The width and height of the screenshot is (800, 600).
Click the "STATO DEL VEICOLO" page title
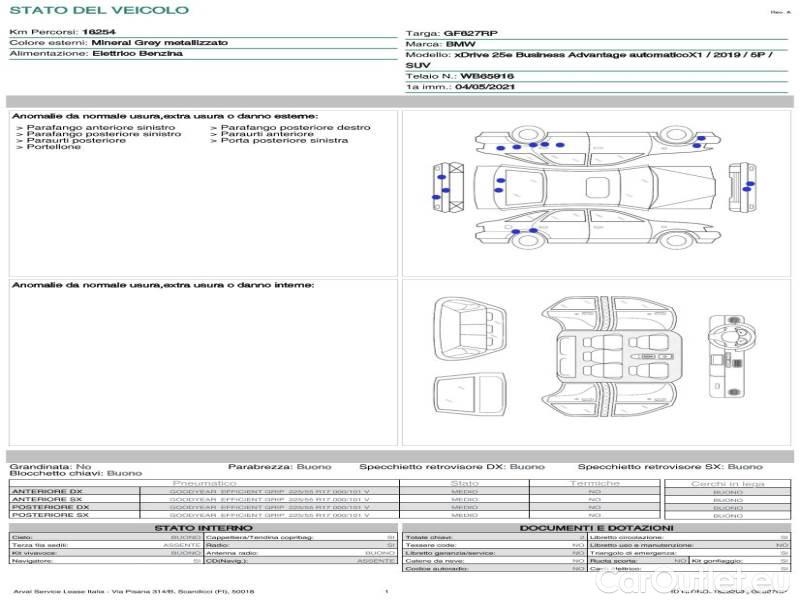[x=99, y=10]
